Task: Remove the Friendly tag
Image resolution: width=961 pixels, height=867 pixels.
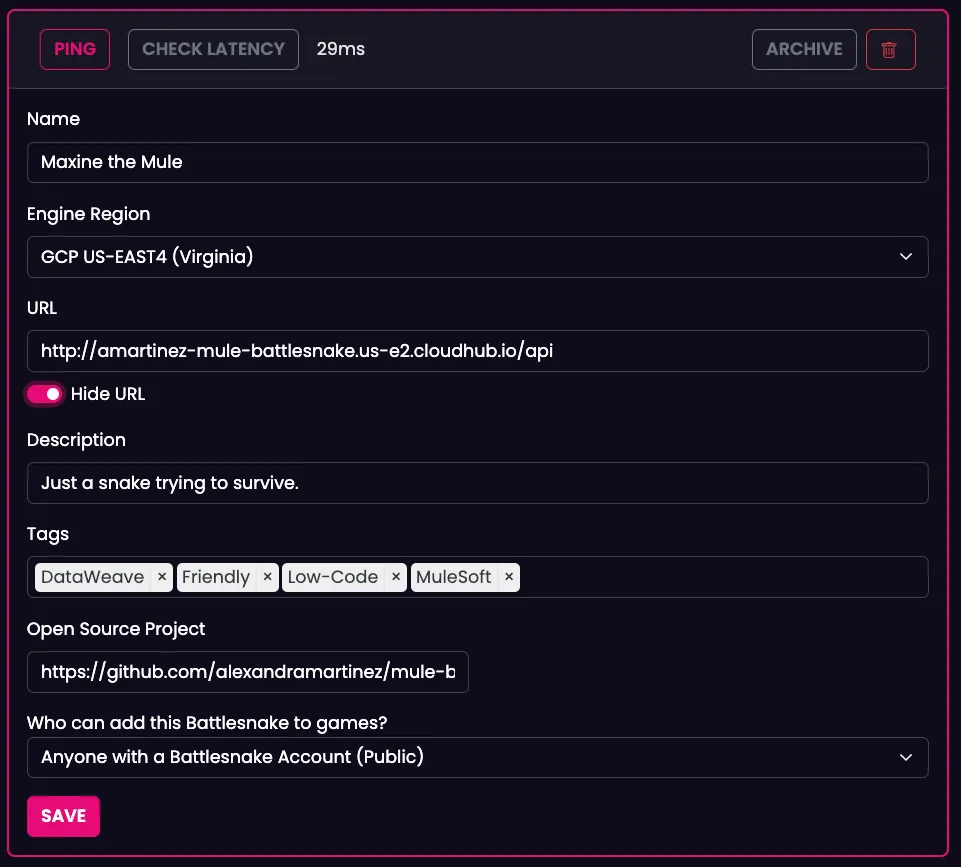Action: pos(267,577)
